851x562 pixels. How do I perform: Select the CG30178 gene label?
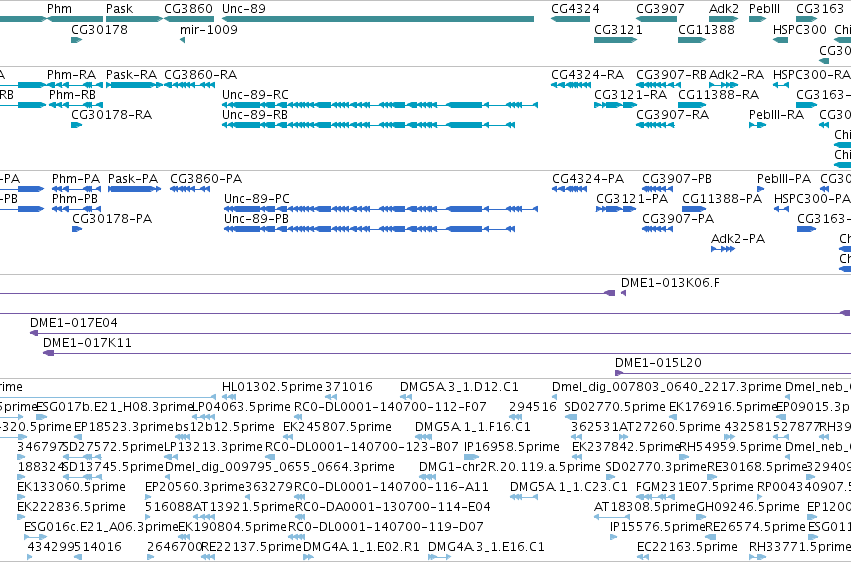tap(99, 29)
